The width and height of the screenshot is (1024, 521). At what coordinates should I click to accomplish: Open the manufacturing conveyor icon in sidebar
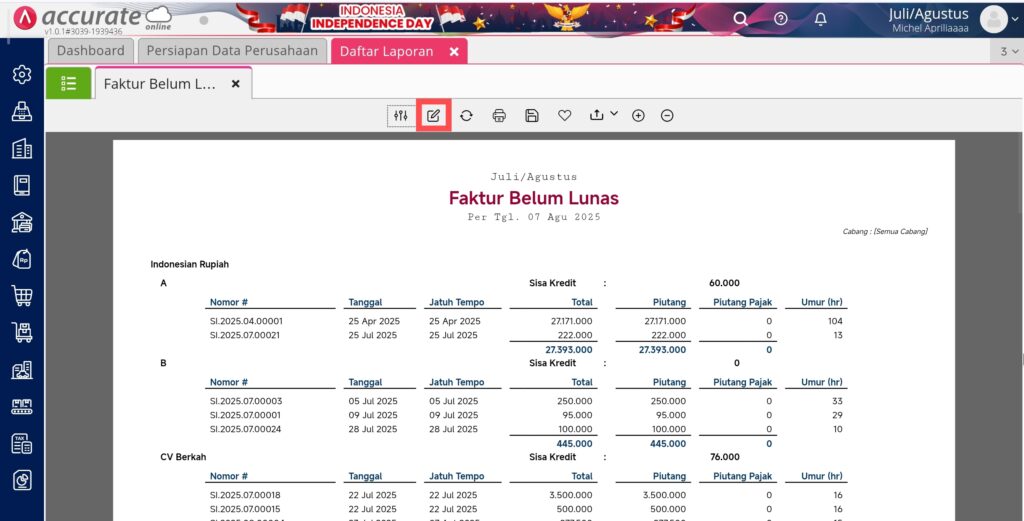tap(22, 407)
